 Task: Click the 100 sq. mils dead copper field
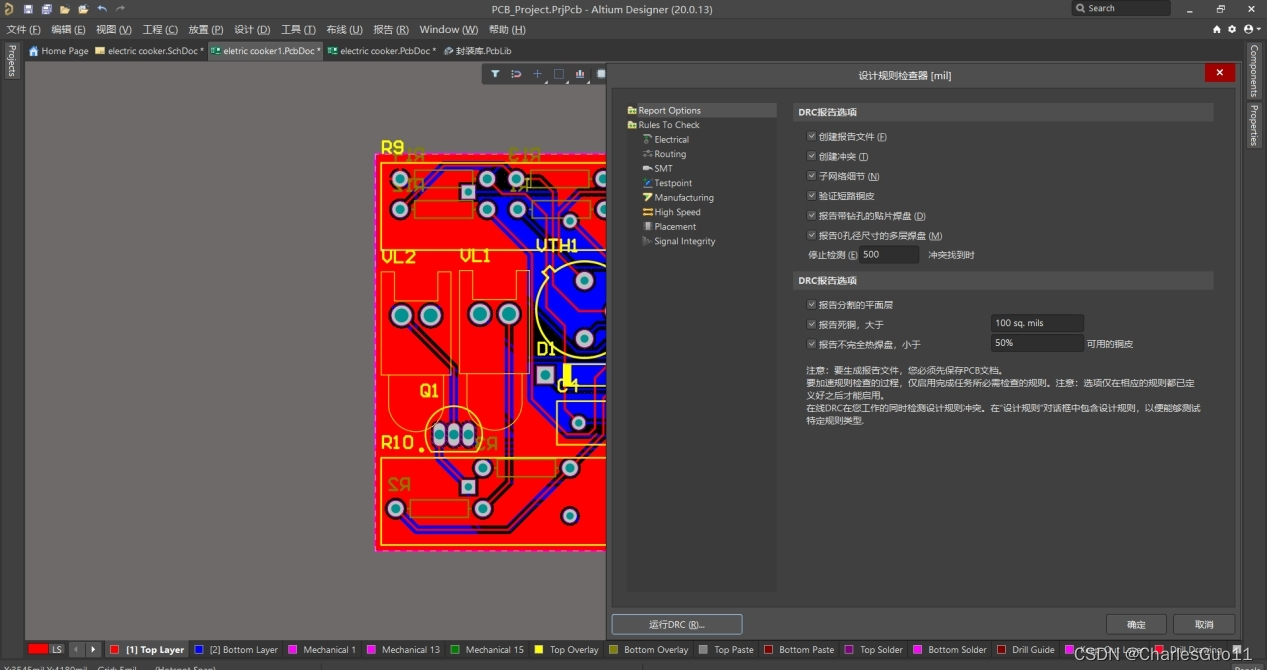point(1037,323)
